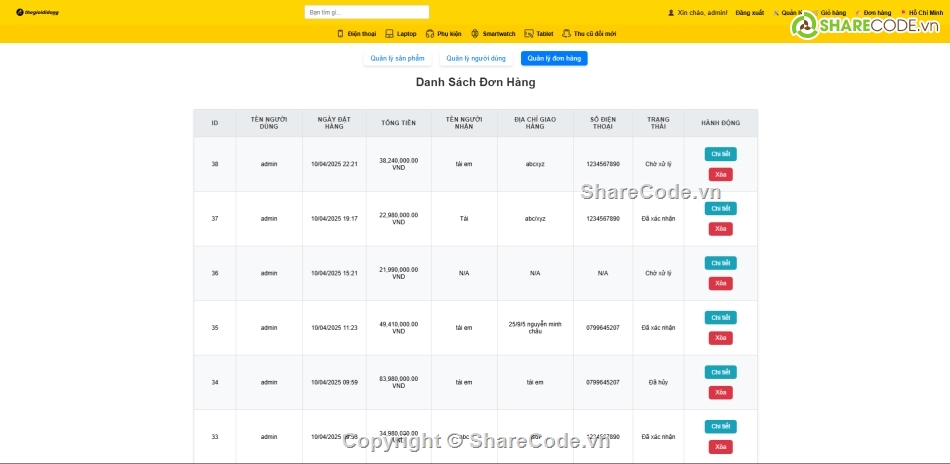Click the Trạng thái column header
The width and height of the screenshot is (950, 464).
658,123
